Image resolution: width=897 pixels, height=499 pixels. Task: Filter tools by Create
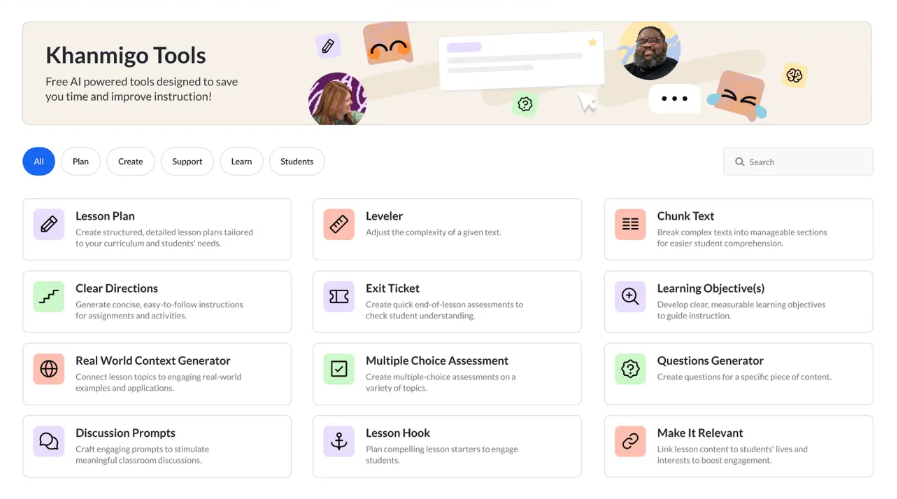pos(130,161)
